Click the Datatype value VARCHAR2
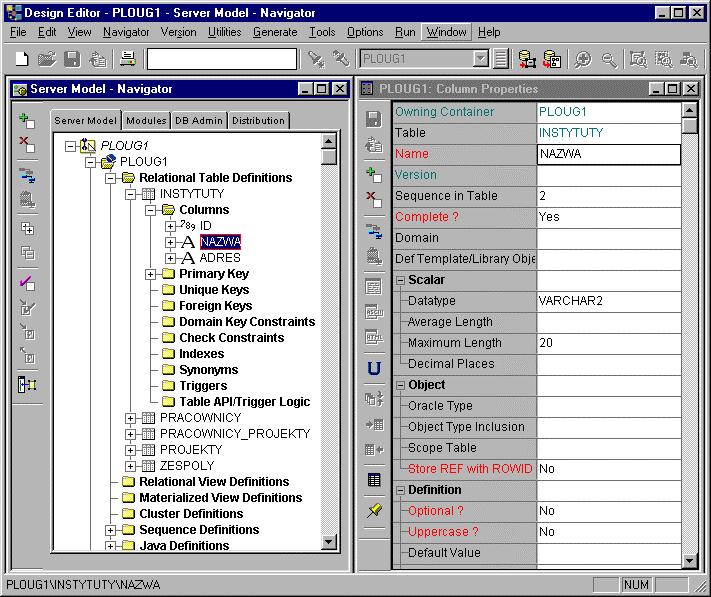Image resolution: width=711 pixels, height=597 pixels. pyautogui.click(x=609, y=301)
